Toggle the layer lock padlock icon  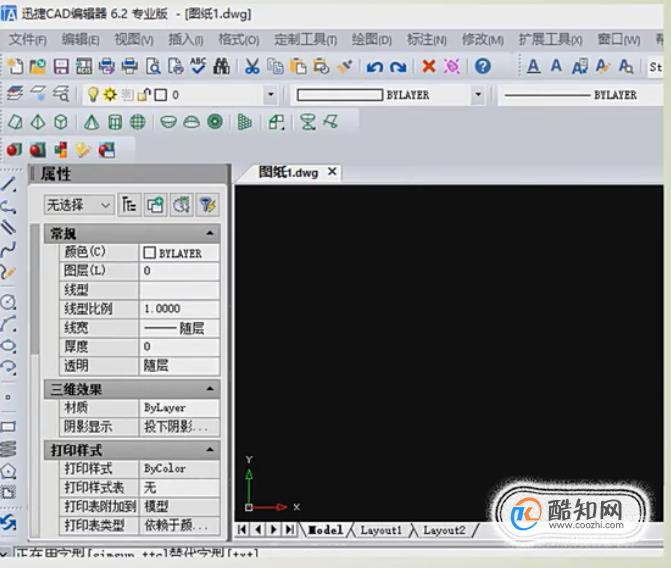tap(144, 95)
